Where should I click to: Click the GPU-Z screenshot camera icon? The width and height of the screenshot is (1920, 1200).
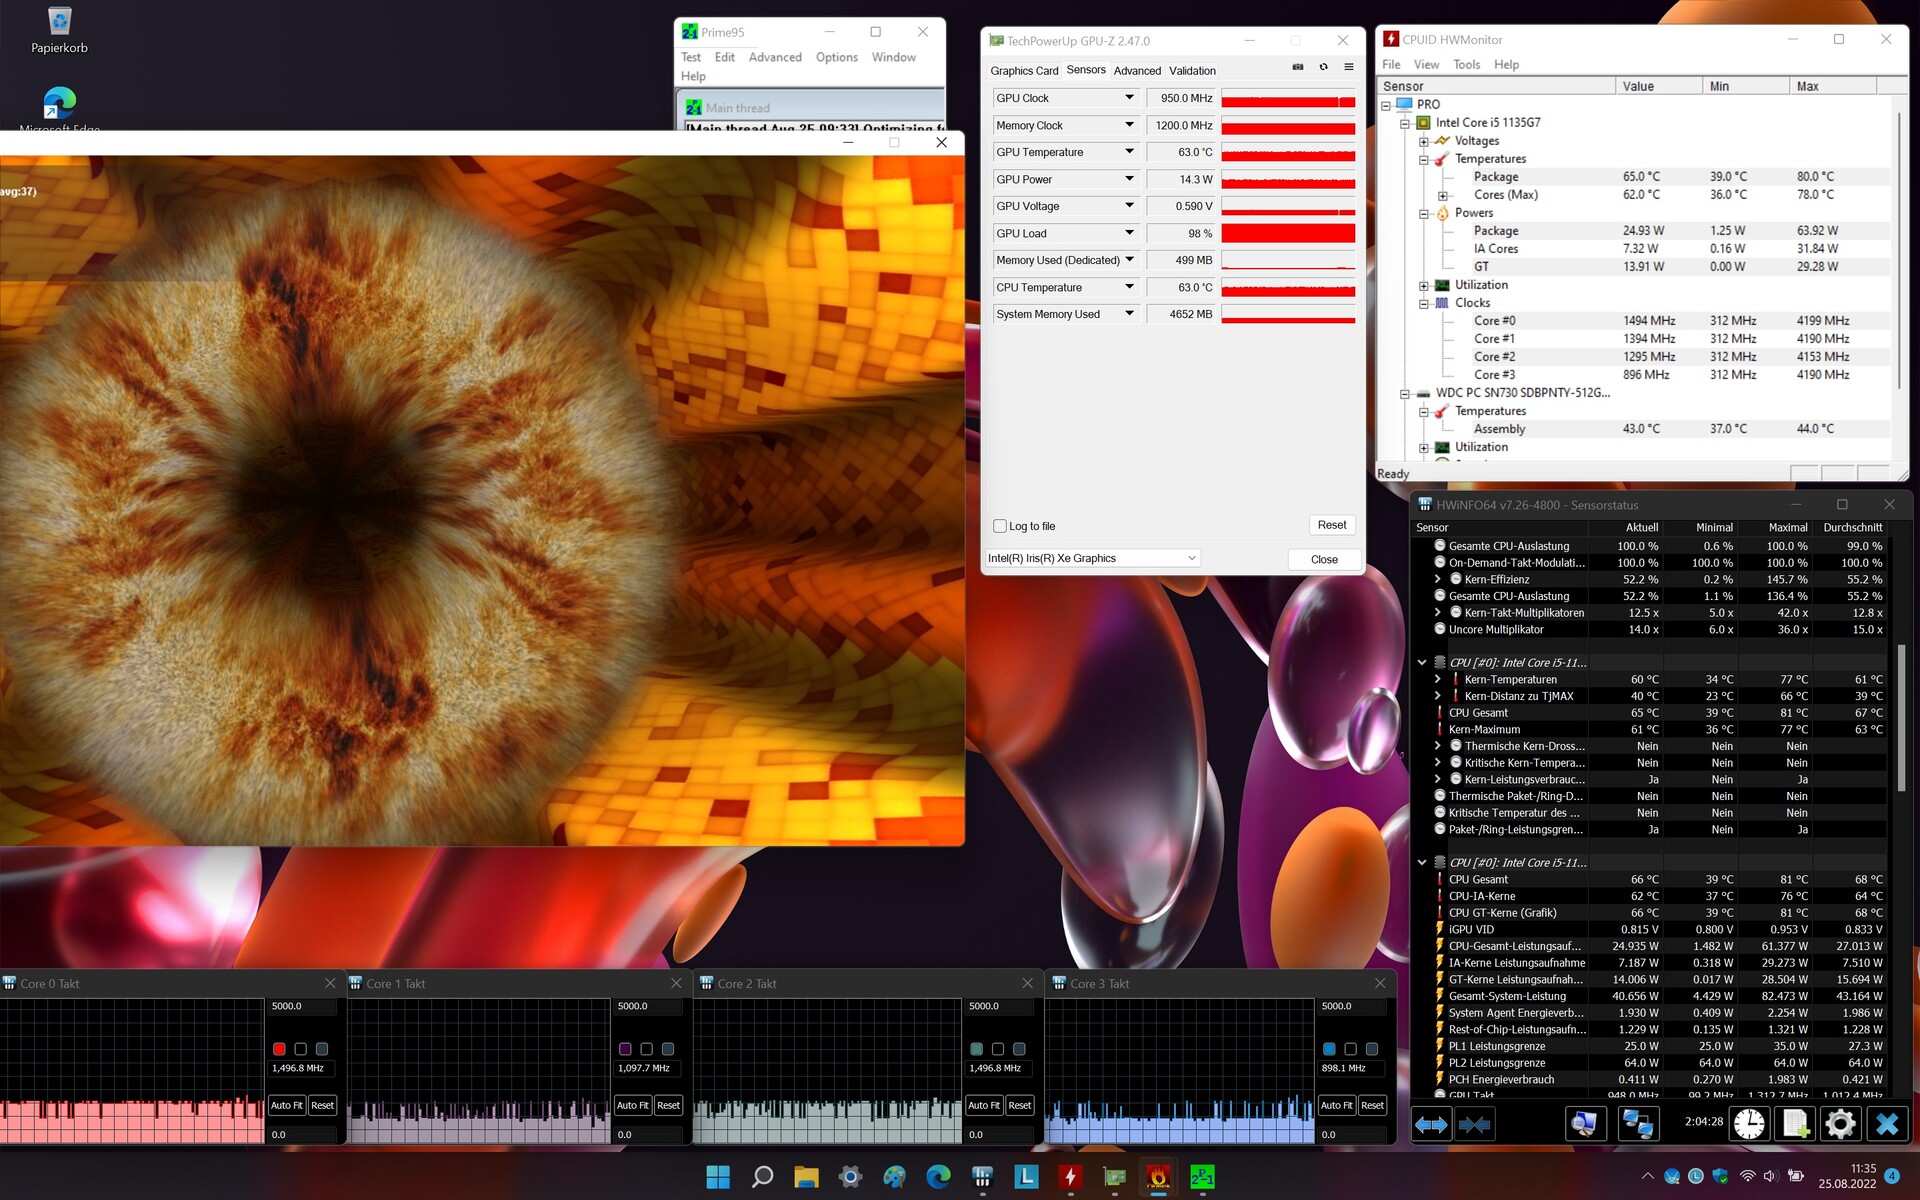pos(1298,67)
